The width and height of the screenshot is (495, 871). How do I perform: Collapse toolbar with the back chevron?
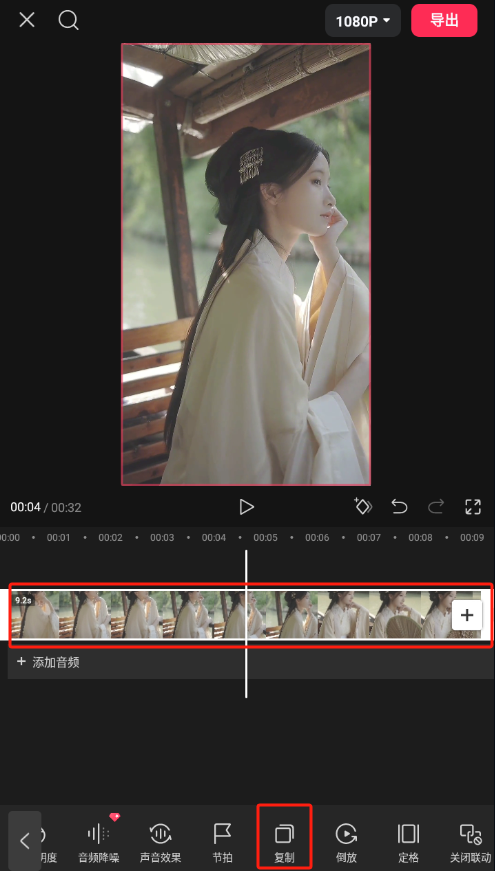(x=24, y=840)
